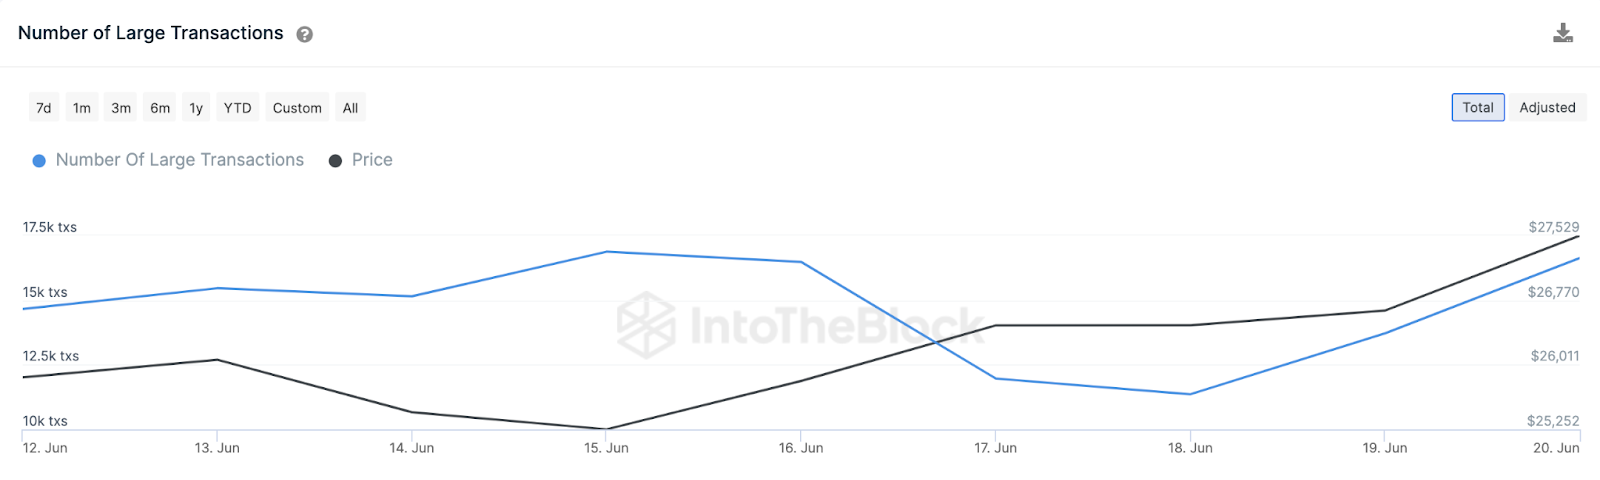
Task: Switch to the Adjusted view
Action: [x=1547, y=107]
